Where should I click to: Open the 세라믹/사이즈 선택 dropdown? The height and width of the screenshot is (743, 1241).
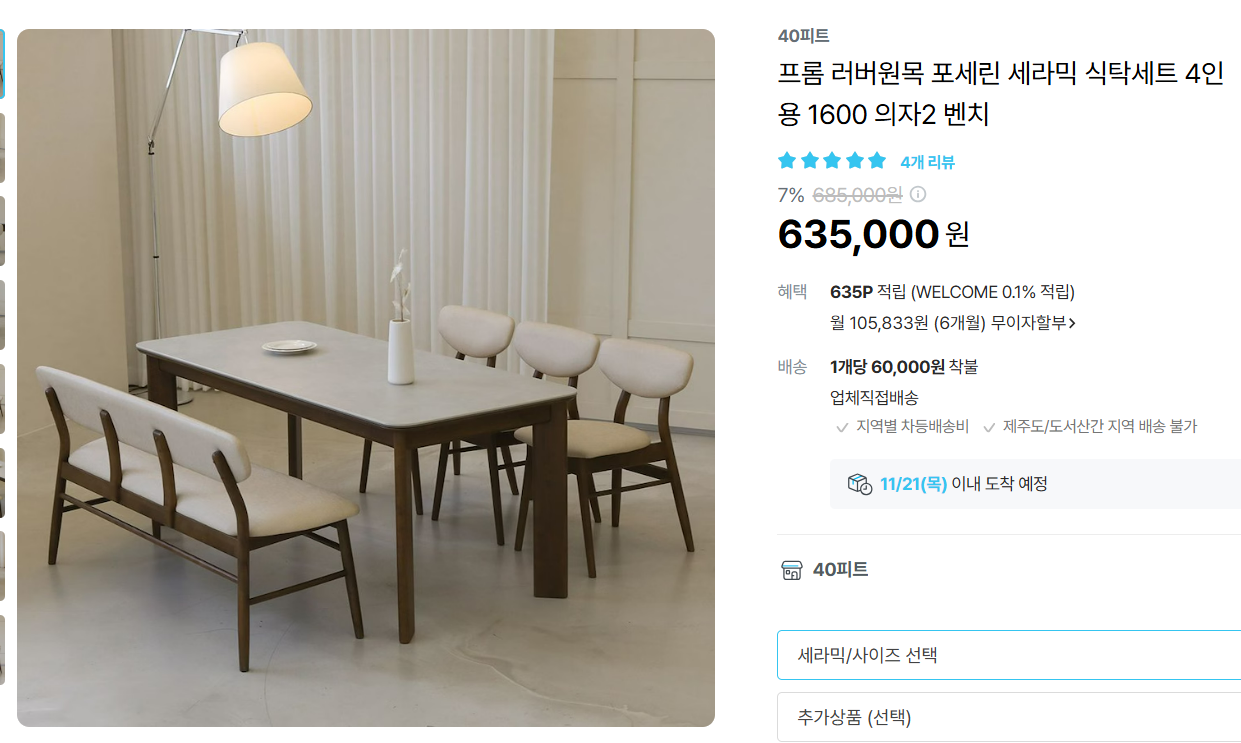(1009, 655)
